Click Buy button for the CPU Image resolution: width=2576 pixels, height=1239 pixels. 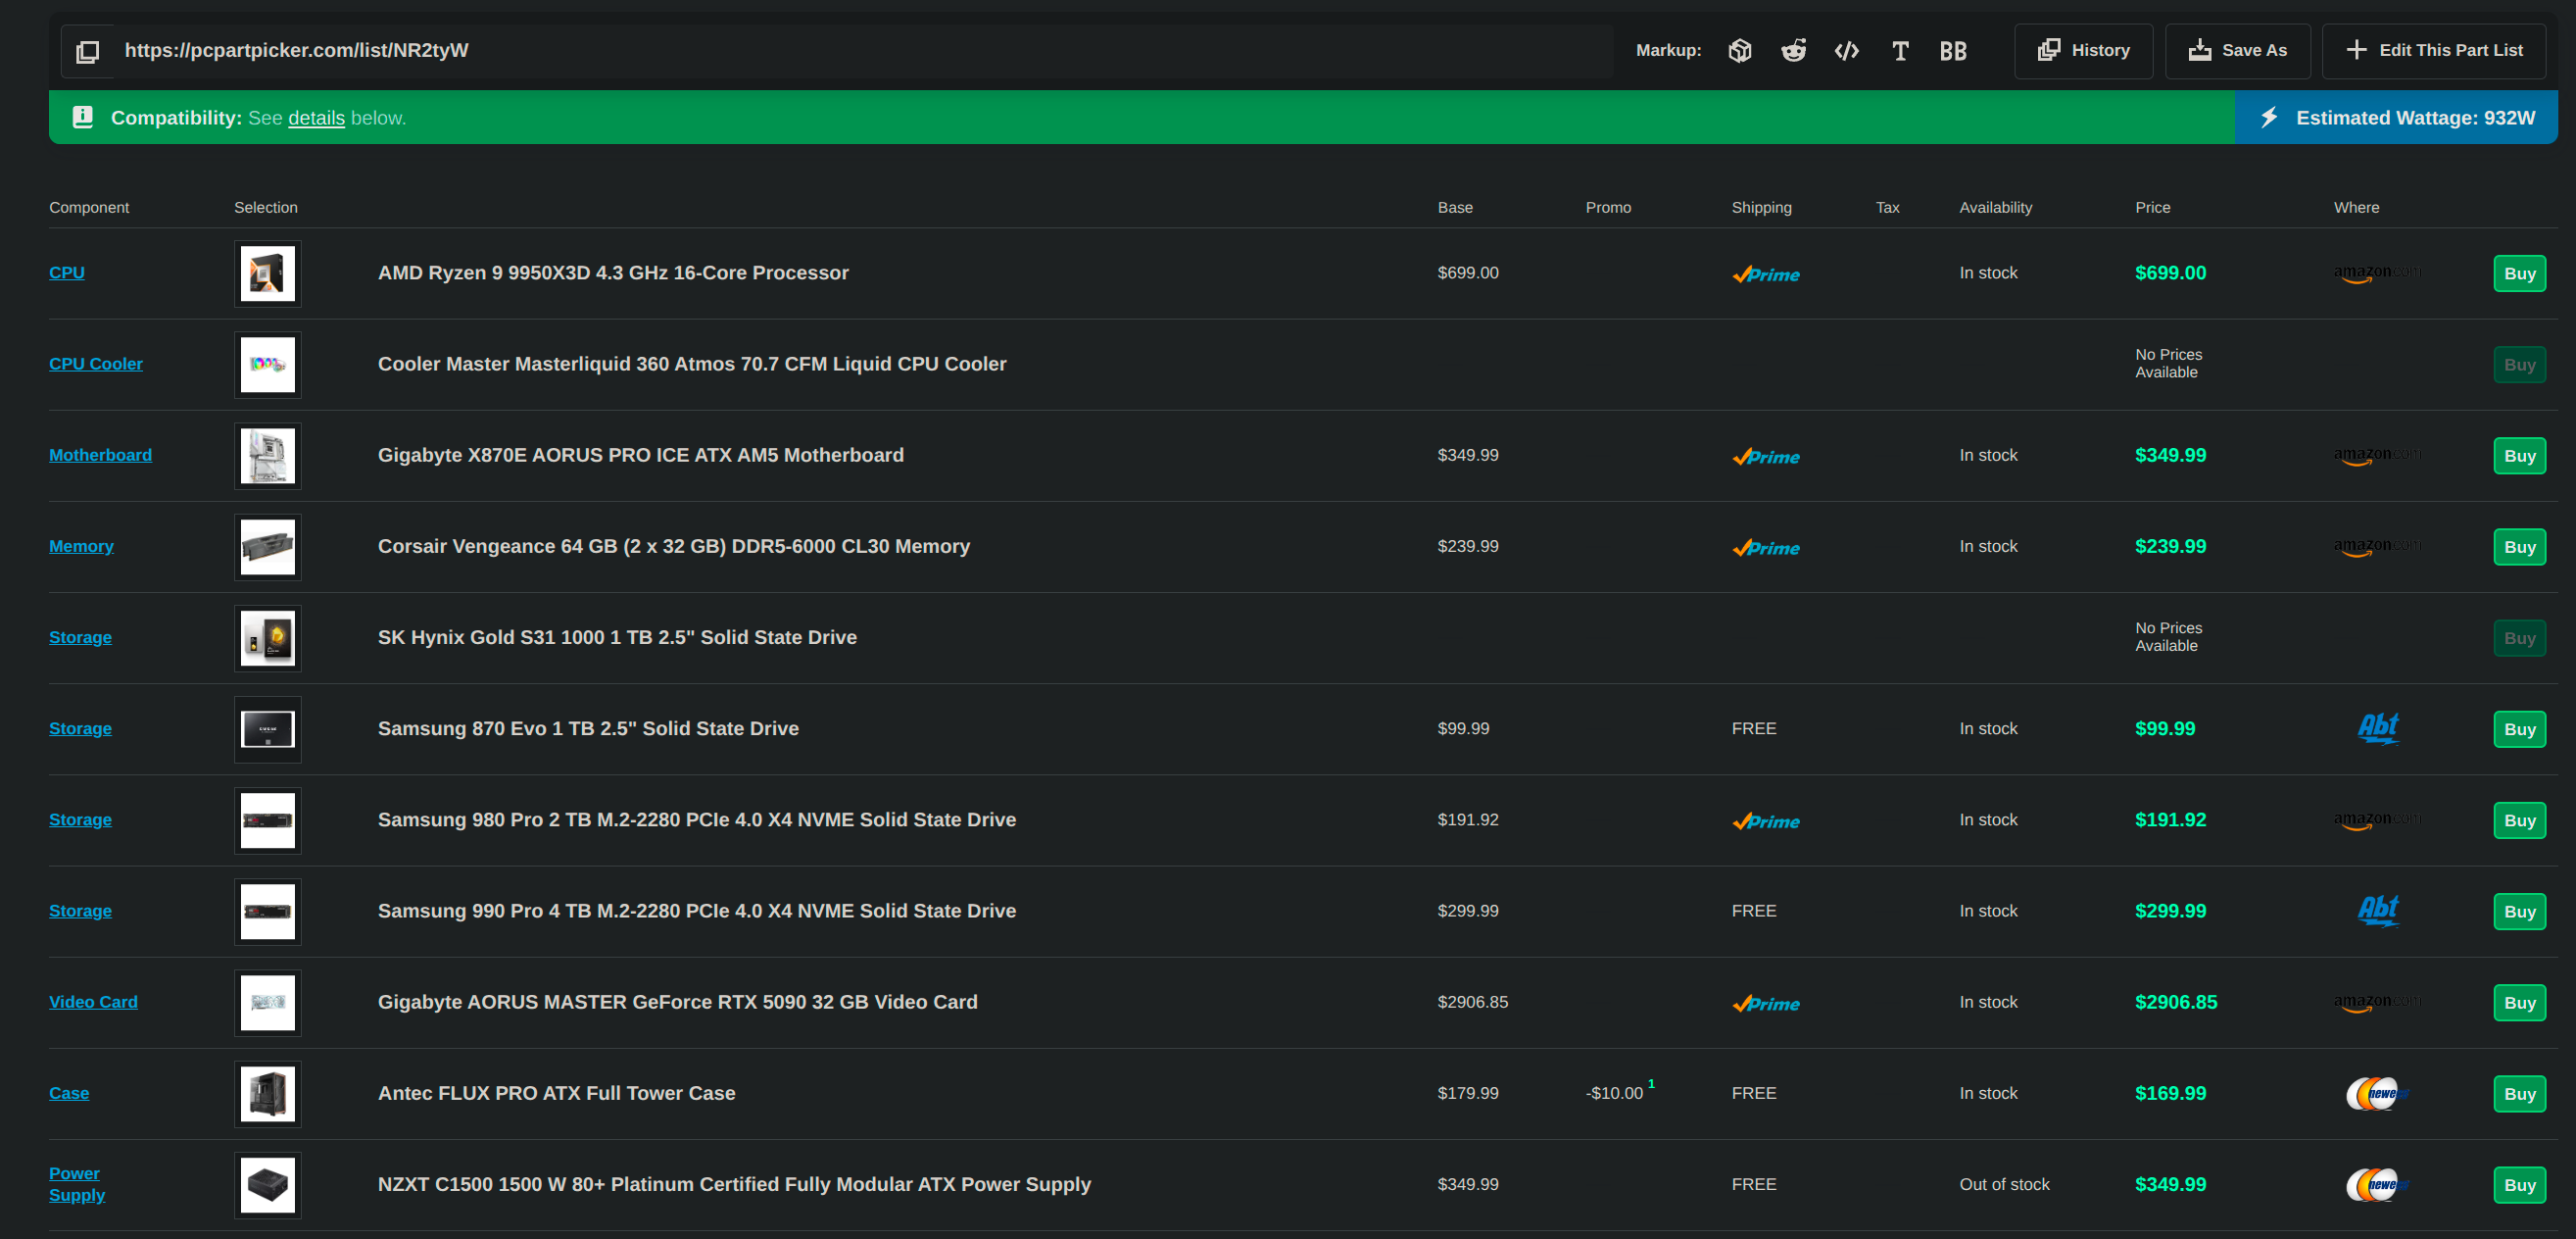[x=2519, y=274]
